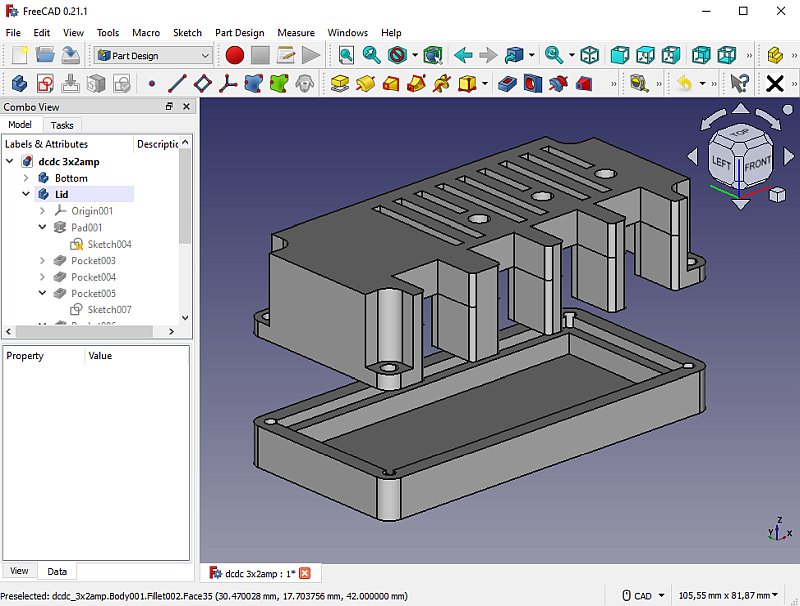Image resolution: width=800 pixels, height=606 pixels.
Task: Open the Macros editor icon
Action: click(286, 55)
